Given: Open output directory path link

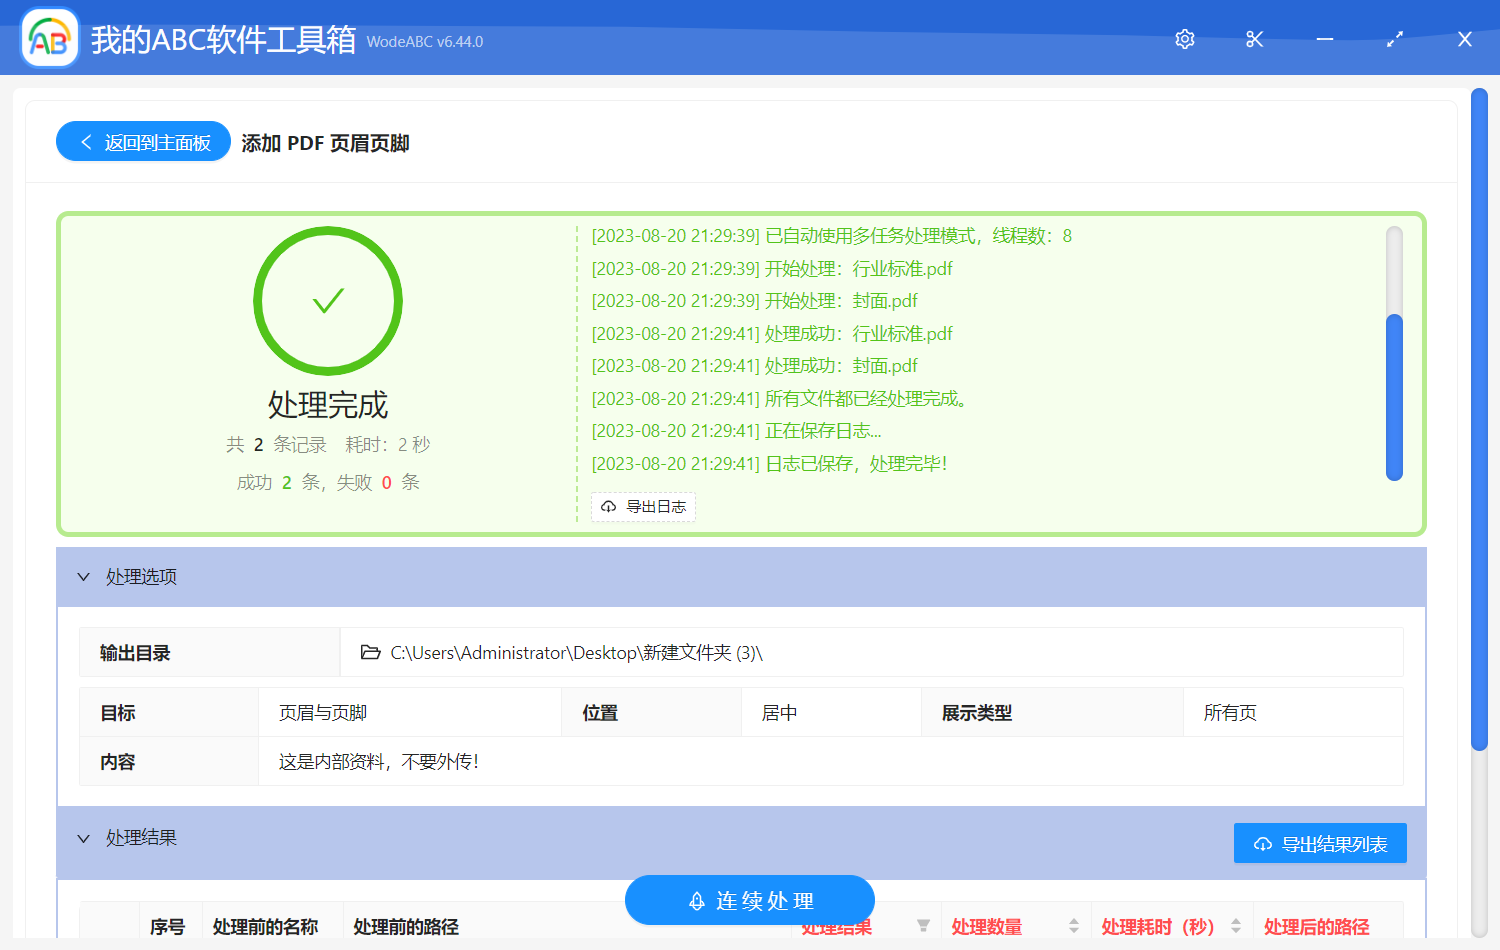Looking at the screenshot, I should pyautogui.click(x=576, y=653).
